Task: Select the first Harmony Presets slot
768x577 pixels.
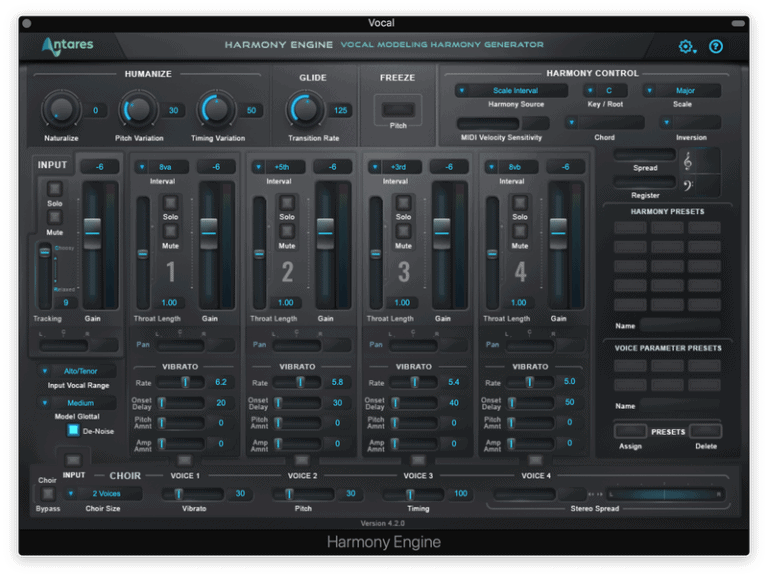Action: pyautogui.click(x=630, y=227)
